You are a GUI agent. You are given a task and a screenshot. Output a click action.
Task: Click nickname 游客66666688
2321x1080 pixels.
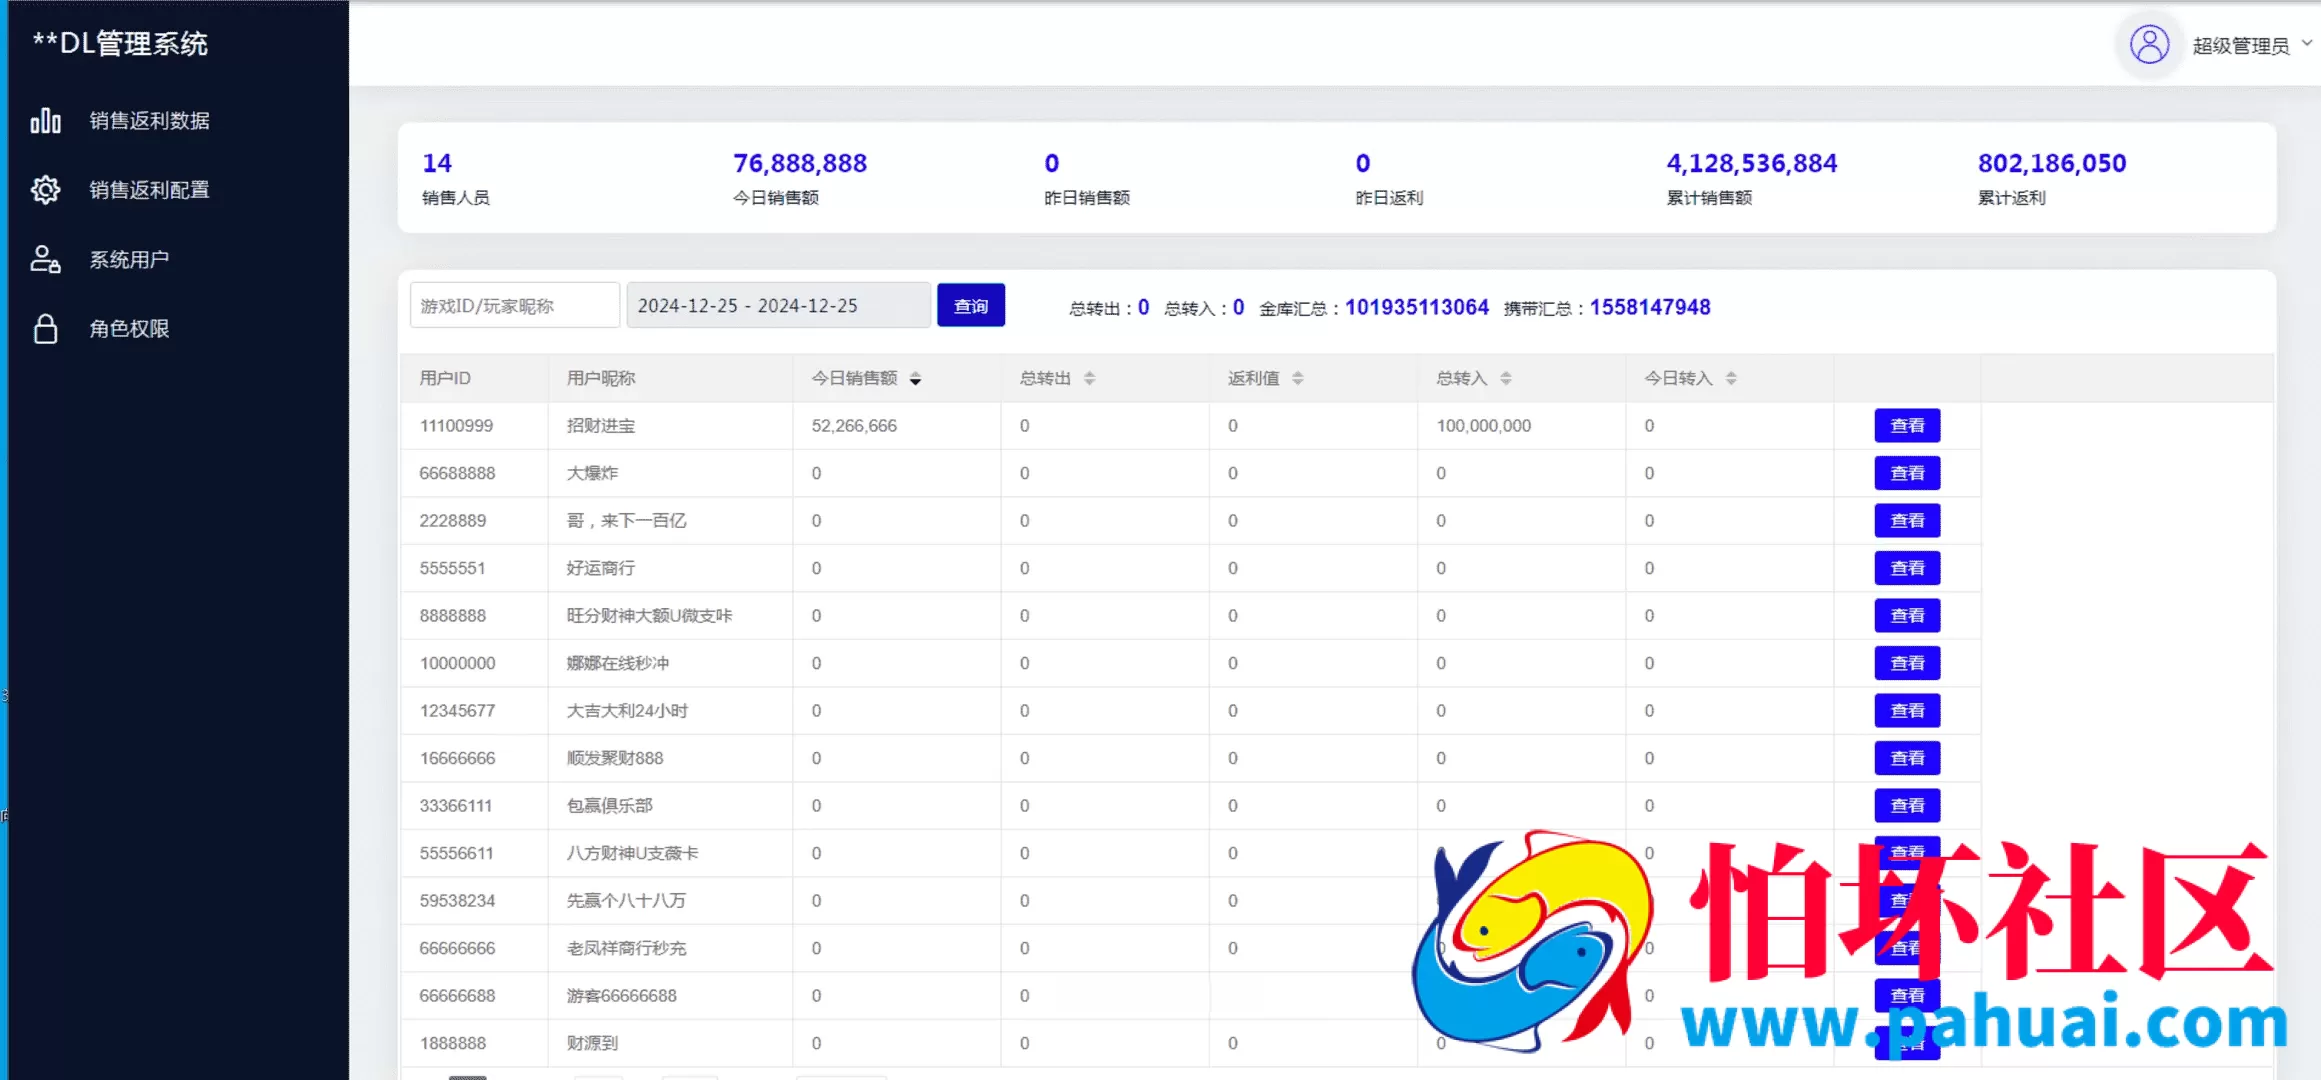coord(621,996)
